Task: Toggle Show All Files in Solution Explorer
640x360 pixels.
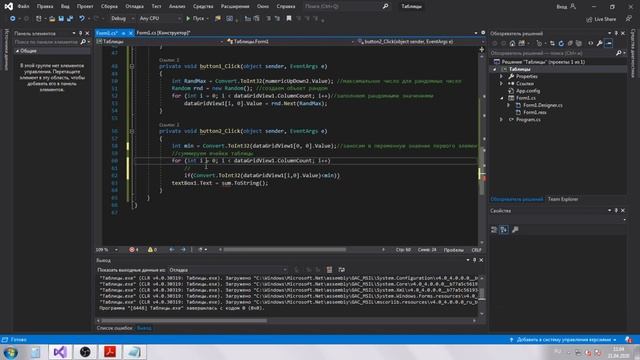Action: pos(578,43)
